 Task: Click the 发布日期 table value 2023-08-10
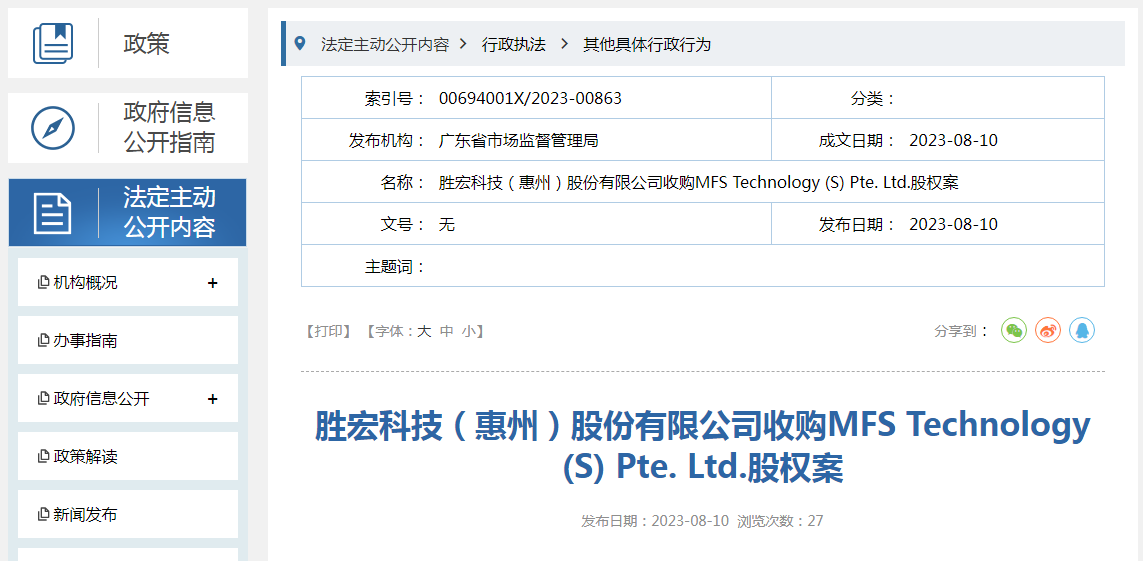[x=953, y=224]
